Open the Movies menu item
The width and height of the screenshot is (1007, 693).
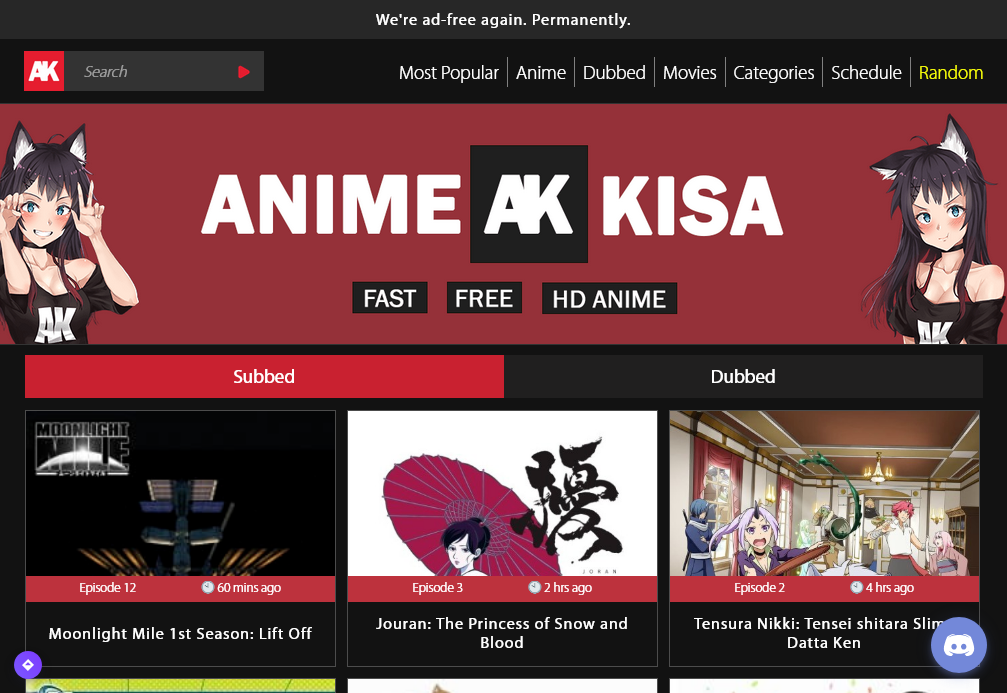coord(689,73)
